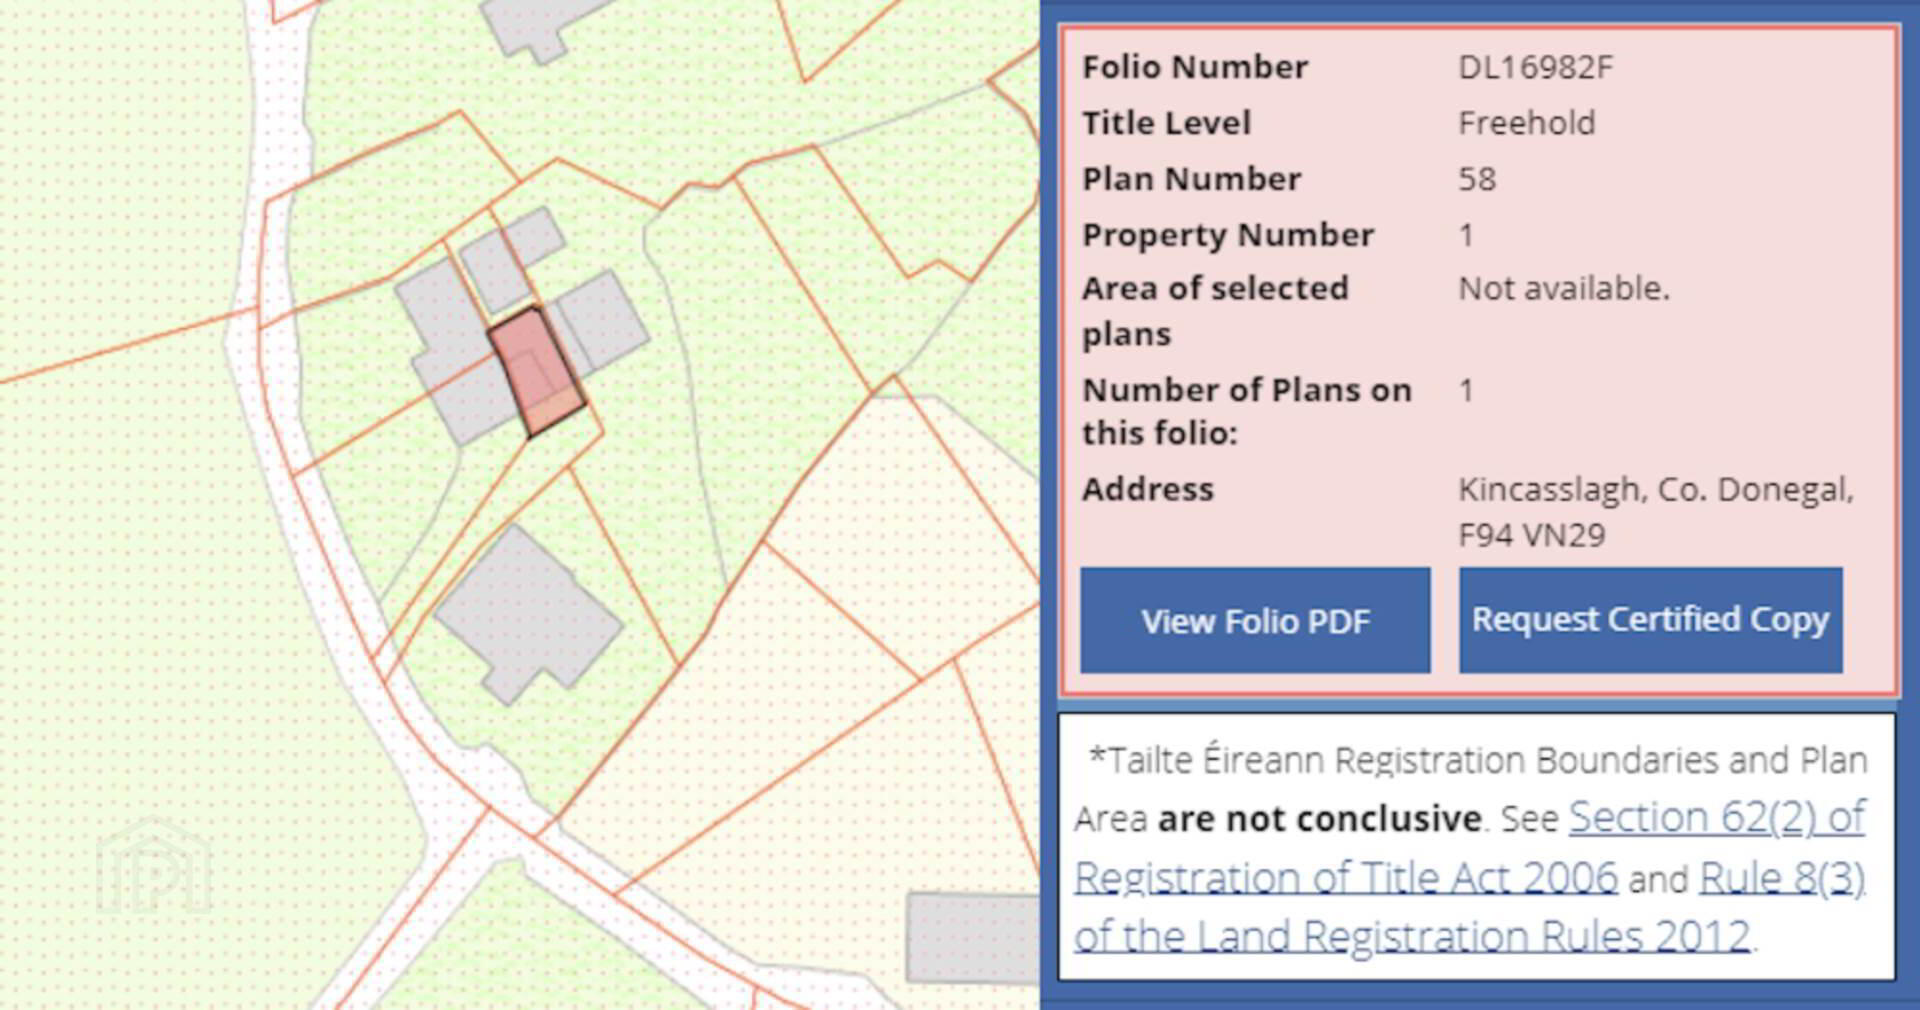The height and width of the screenshot is (1010, 1920).
Task: Click the 'Folio Number' field label
Action: [1195, 67]
